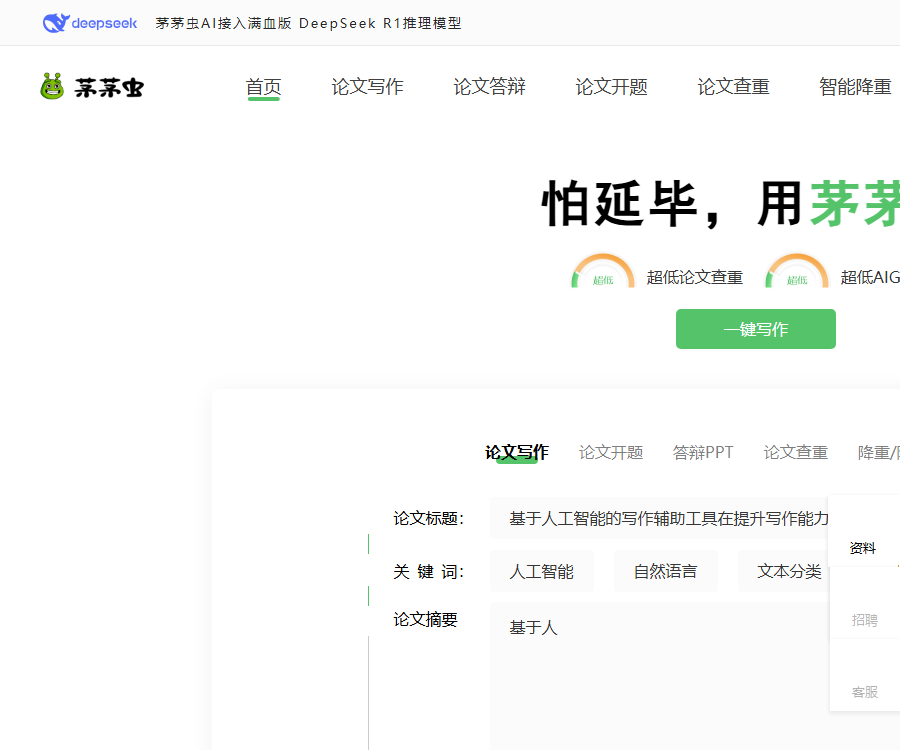The height and width of the screenshot is (750, 900).
Task: Click the 关键词 label
Action: point(428,572)
